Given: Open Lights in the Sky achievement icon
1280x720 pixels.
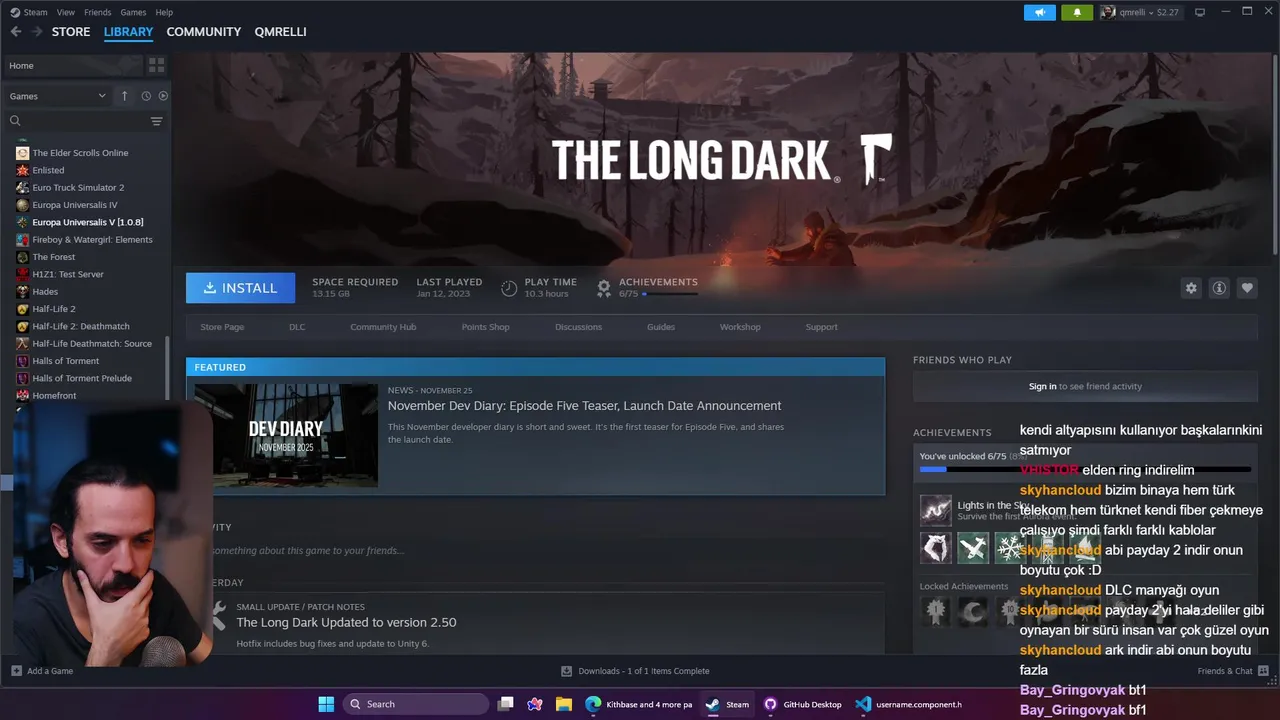Looking at the screenshot, I should (x=936, y=510).
